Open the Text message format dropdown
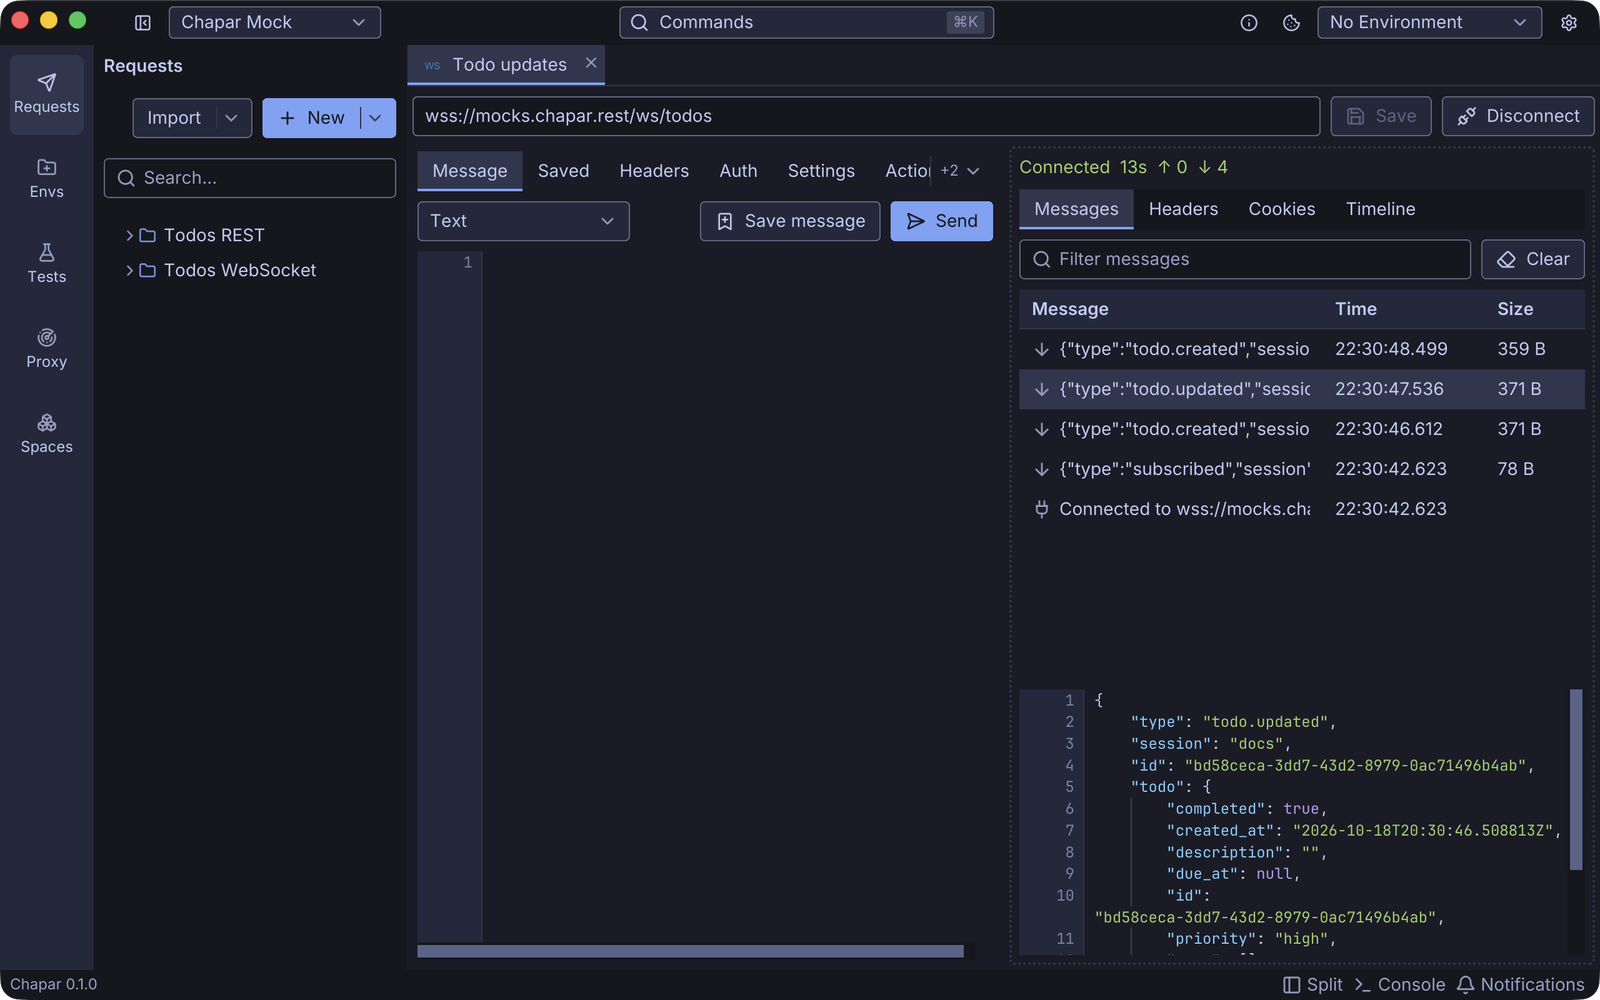This screenshot has height=1000, width=1600. 523,221
